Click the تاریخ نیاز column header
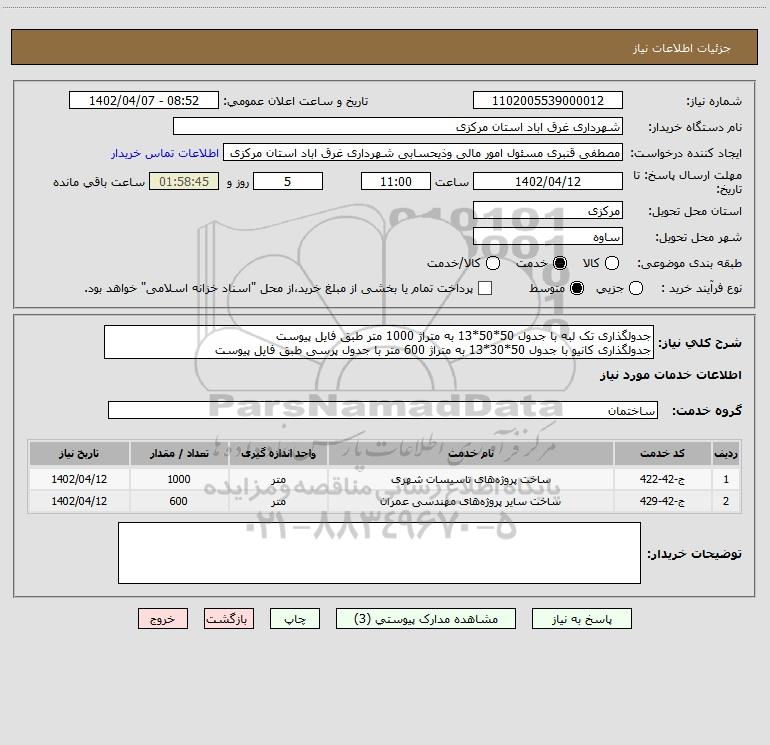The width and height of the screenshot is (770, 745). 79,453
